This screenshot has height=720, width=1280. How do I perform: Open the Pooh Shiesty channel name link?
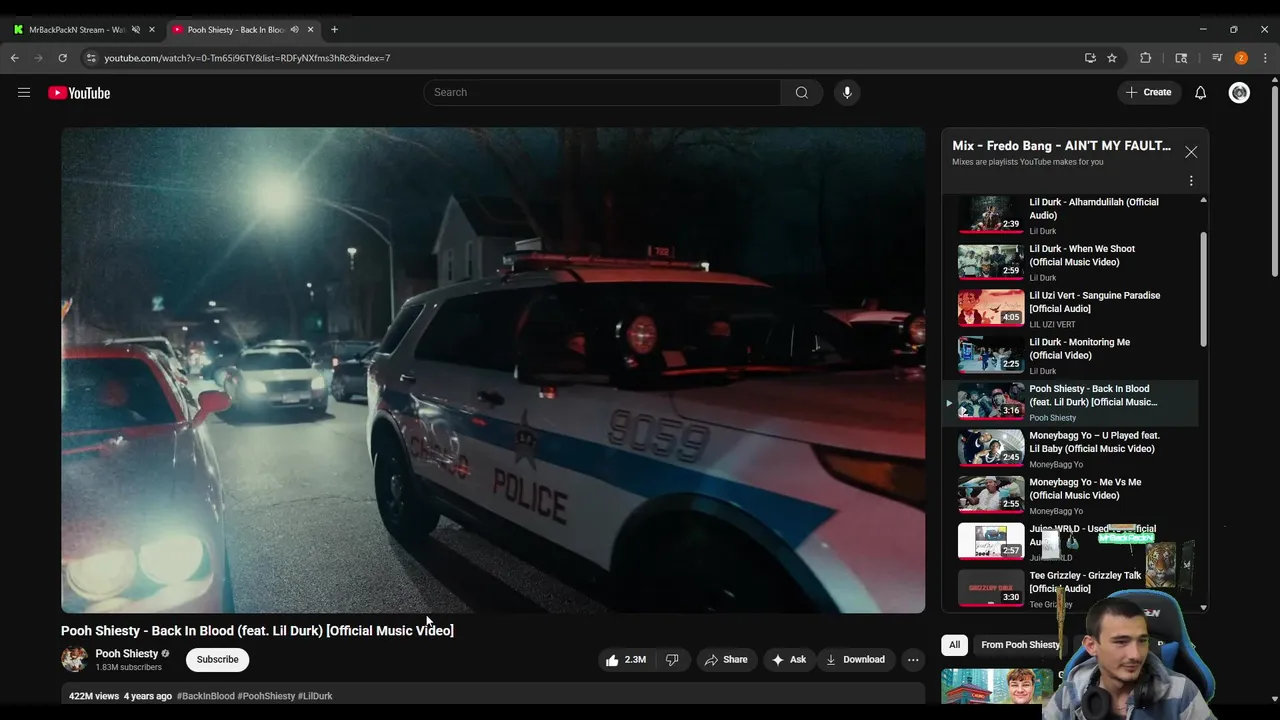tap(127, 654)
